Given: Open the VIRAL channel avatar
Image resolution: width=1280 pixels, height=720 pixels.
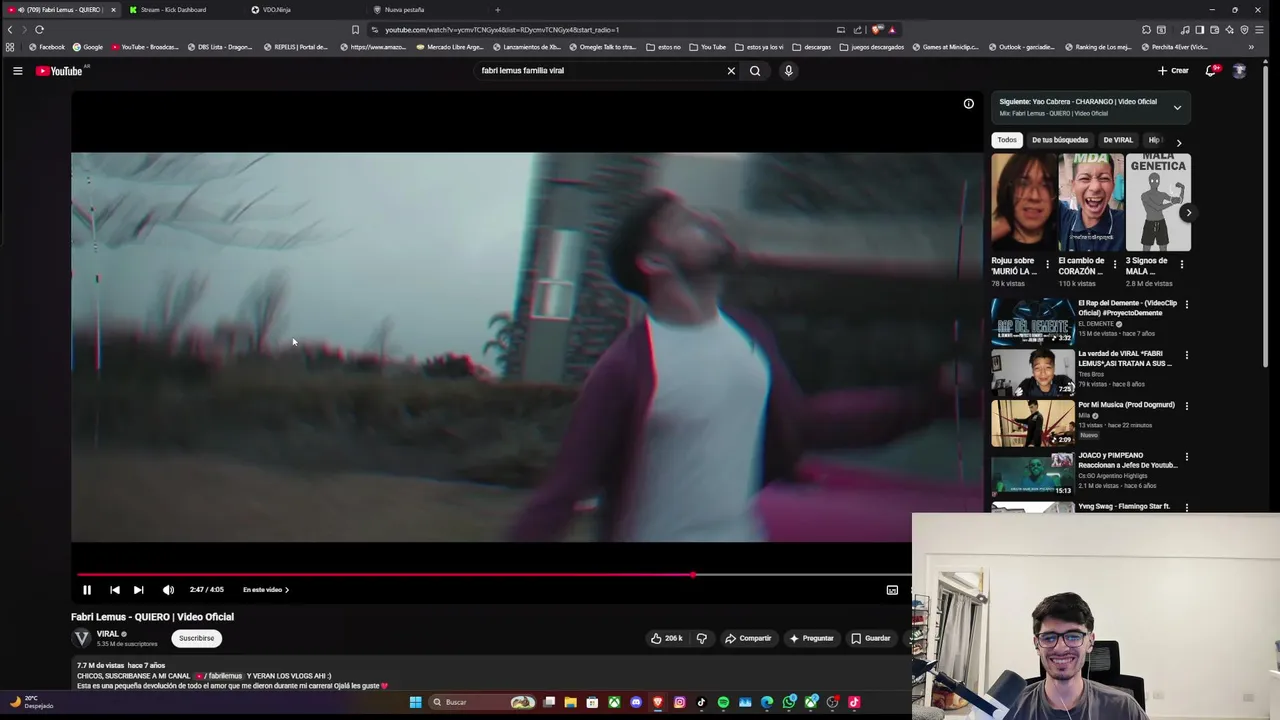Looking at the screenshot, I should pyautogui.click(x=82, y=638).
